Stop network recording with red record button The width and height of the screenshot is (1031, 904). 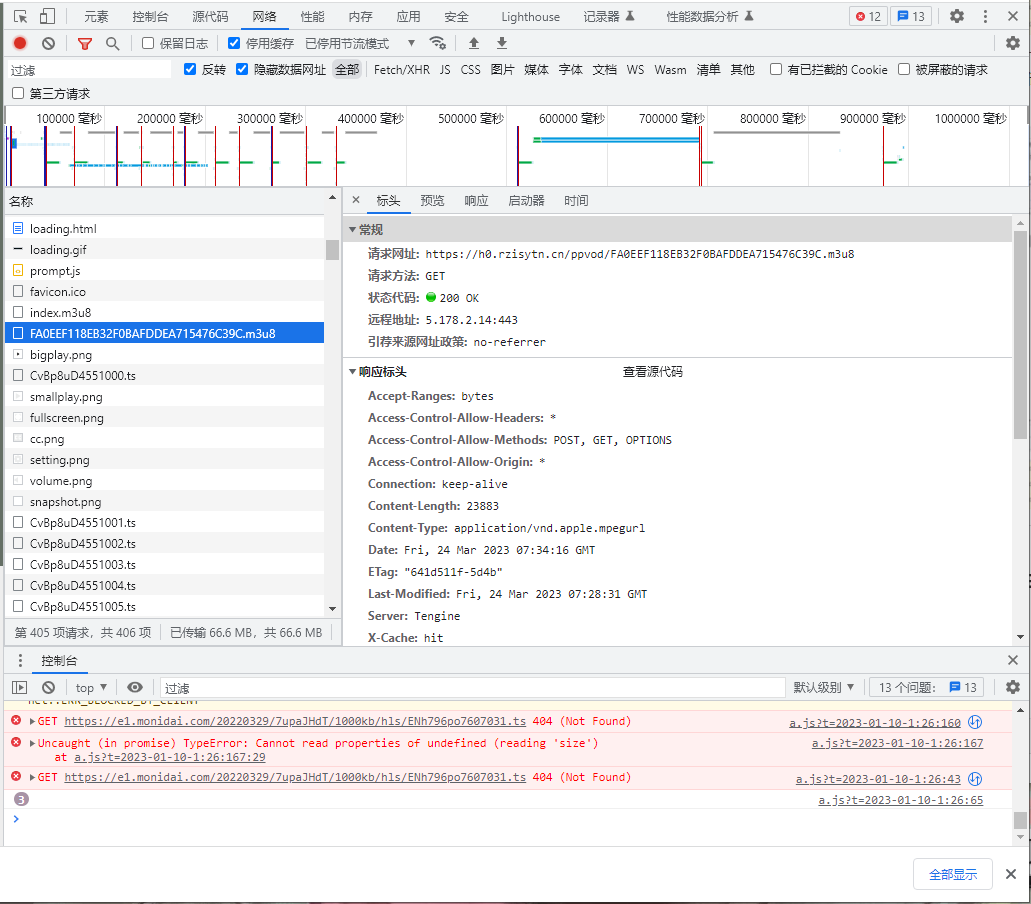[x=20, y=43]
